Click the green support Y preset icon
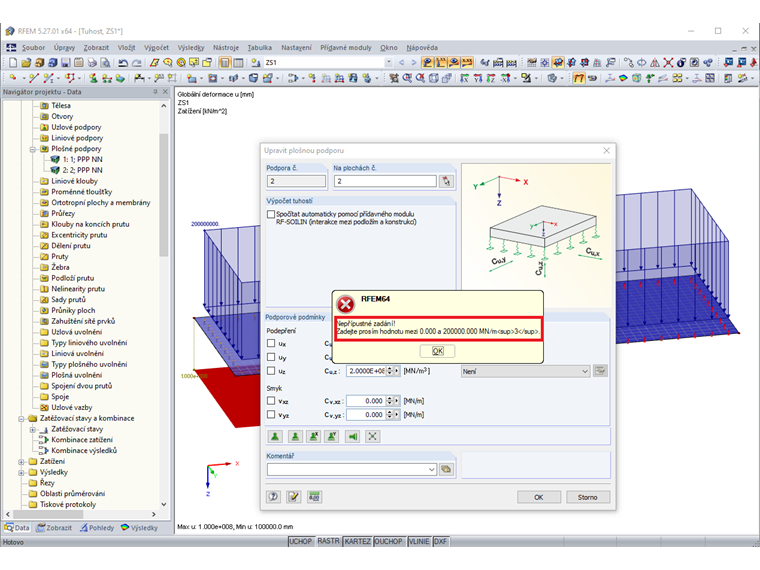 coord(332,437)
